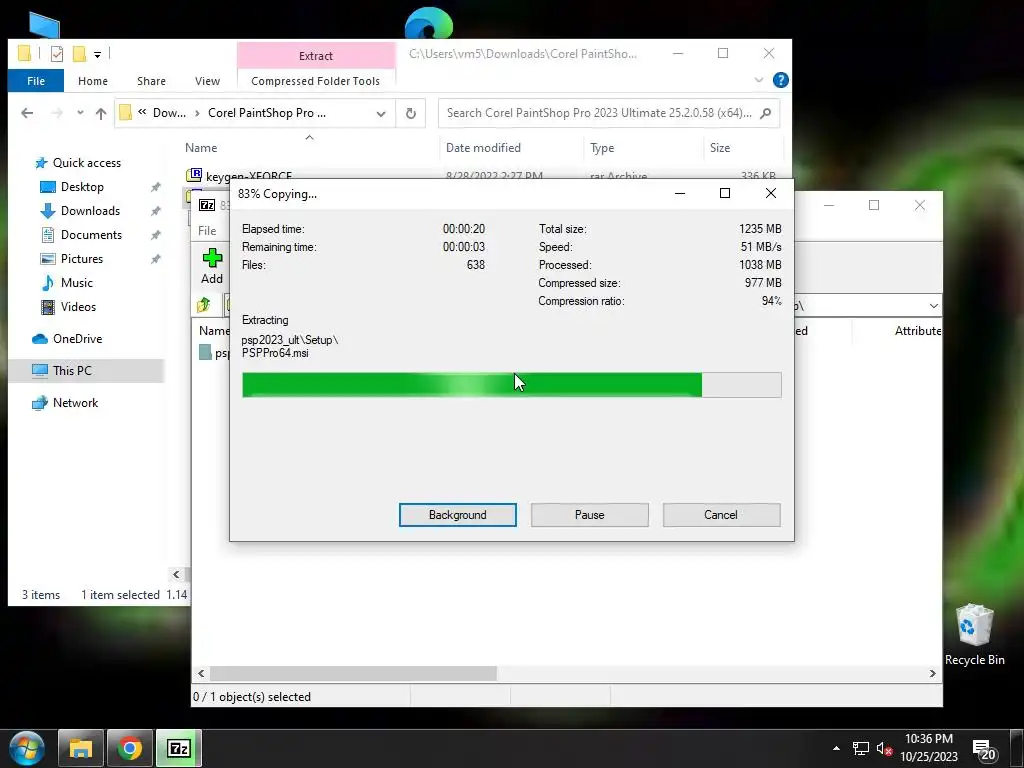Click the network tray icon

(x=861, y=749)
